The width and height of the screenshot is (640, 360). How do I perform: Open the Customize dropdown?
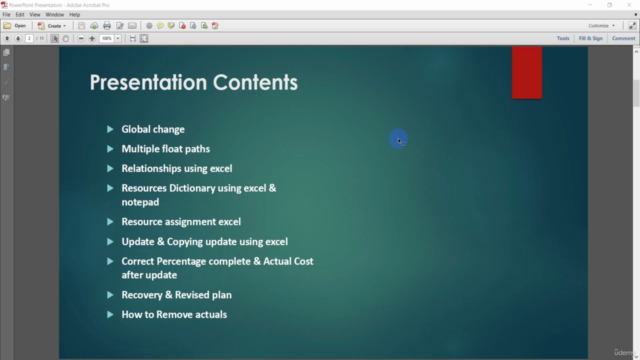(x=601, y=26)
